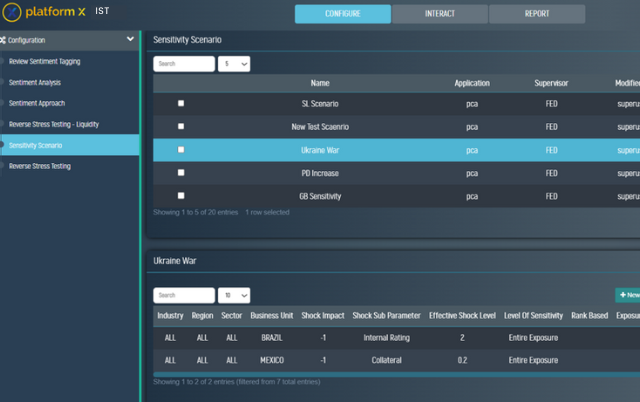
Task: Toggle the PD Increase checkbox
Action: pyautogui.click(x=181, y=172)
